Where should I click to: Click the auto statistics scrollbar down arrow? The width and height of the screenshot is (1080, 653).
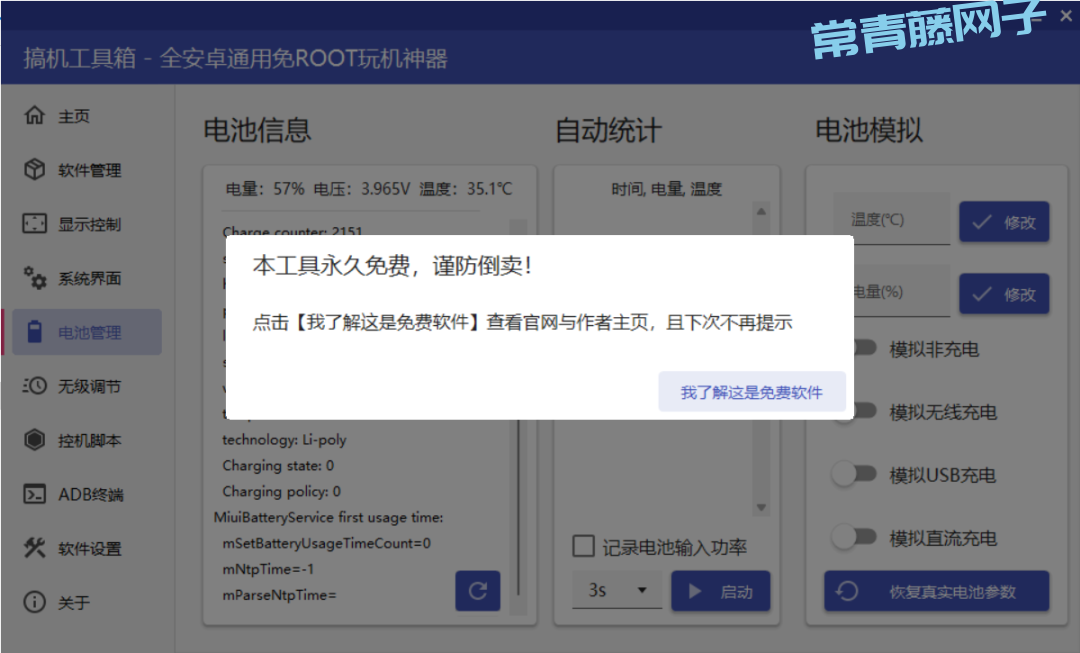click(761, 508)
